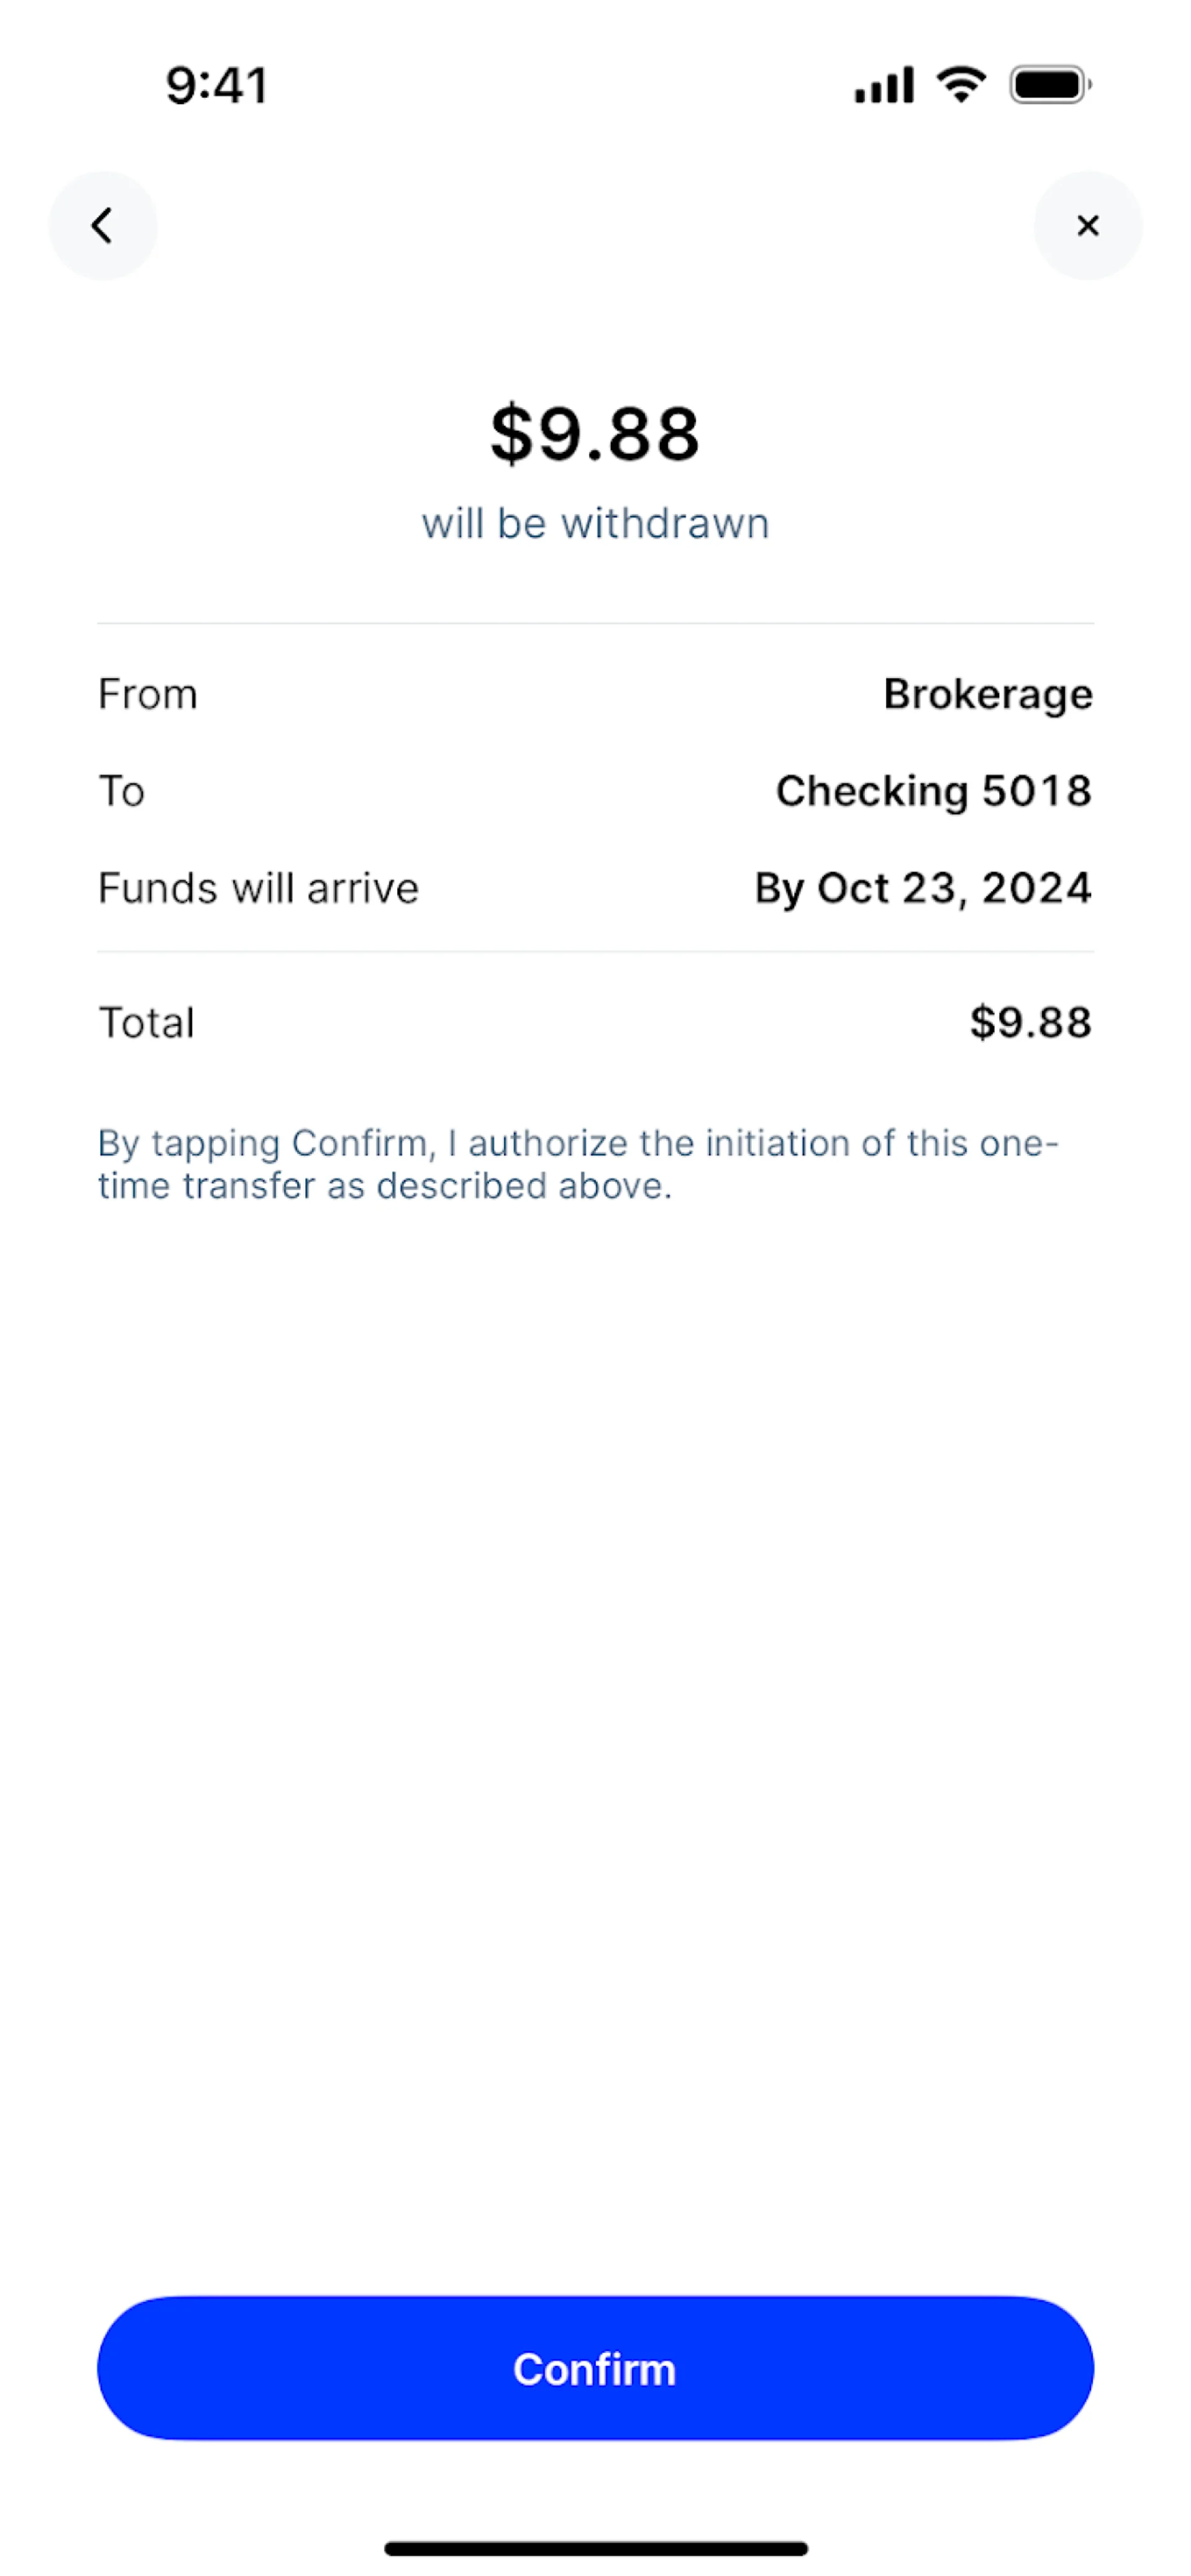Tap the From row label
This screenshot has height=2576, width=1191.
[x=148, y=694]
